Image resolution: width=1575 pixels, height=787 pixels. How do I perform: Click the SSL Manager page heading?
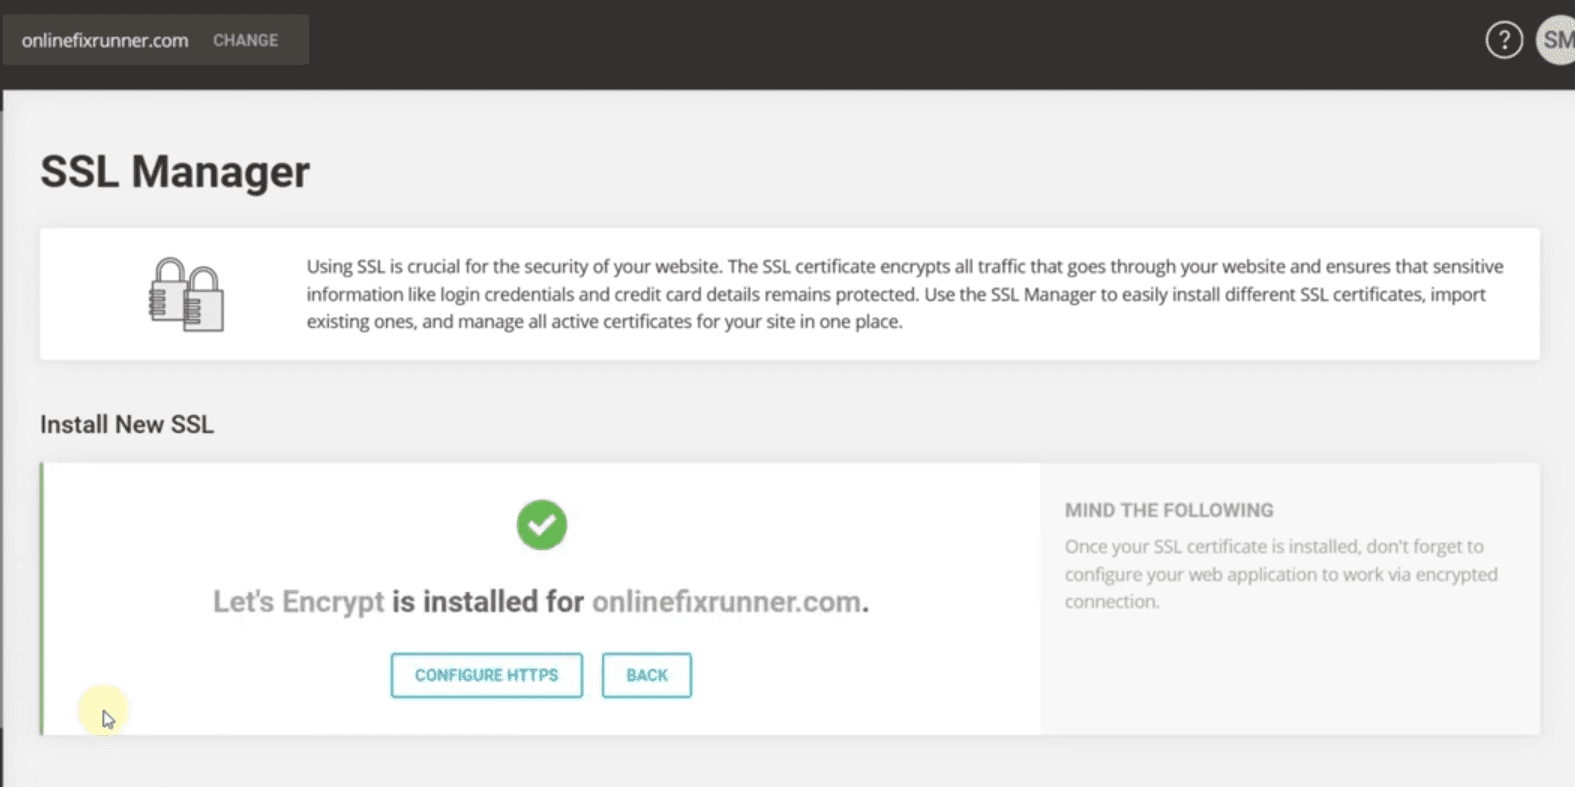[x=175, y=171]
